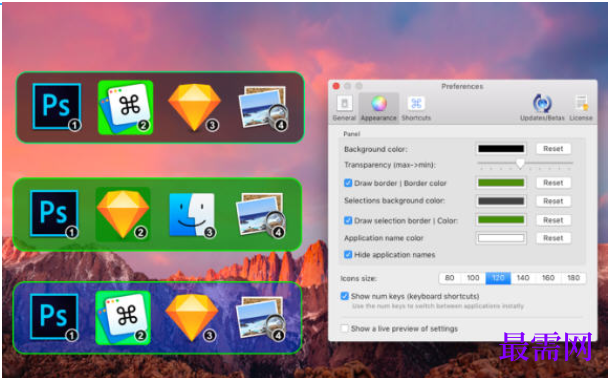Open the selection border color swatch
The image size is (611, 378).
tap(501, 220)
